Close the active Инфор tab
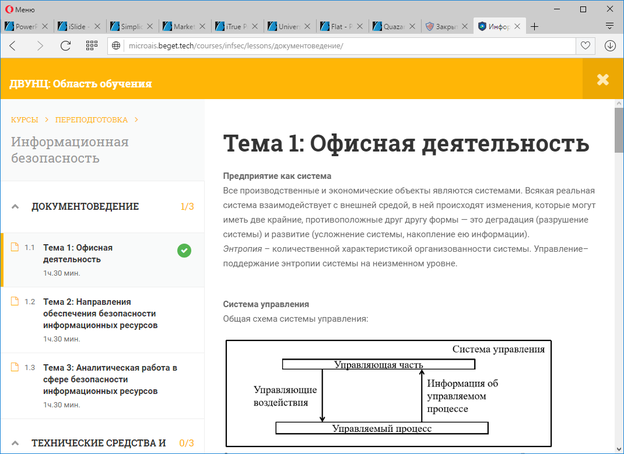This screenshot has width=624, height=454. point(517,26)
